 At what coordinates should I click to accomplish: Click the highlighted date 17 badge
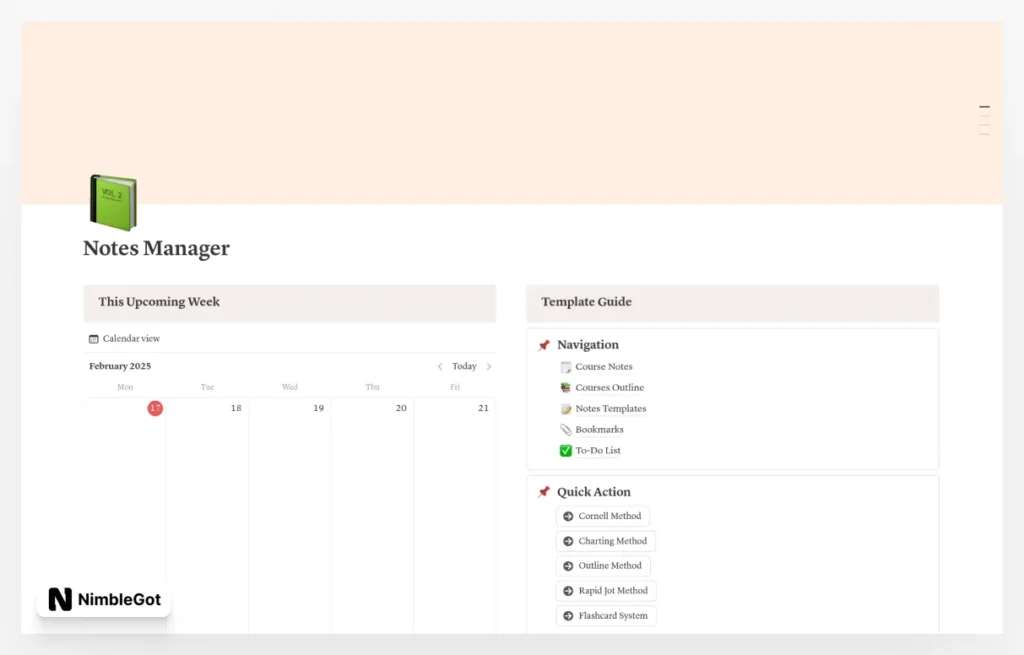pos(155,408)
